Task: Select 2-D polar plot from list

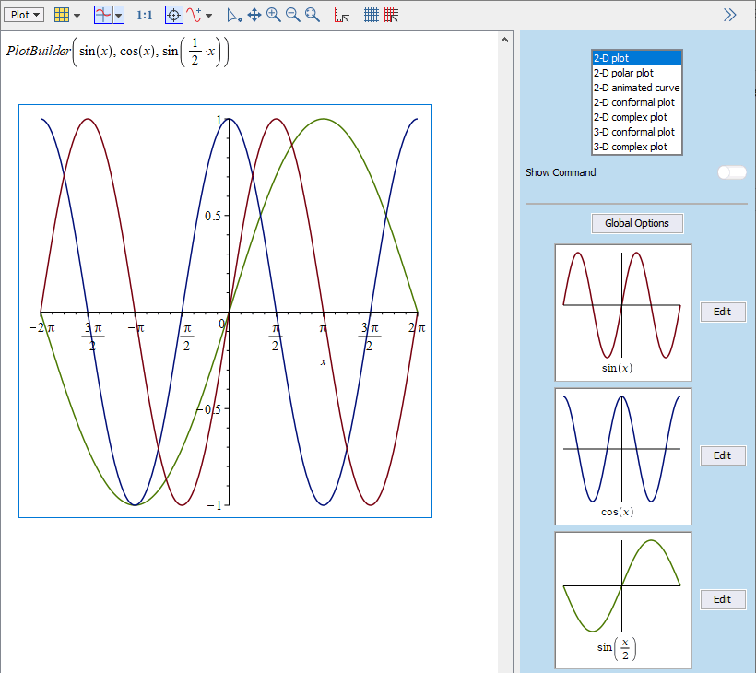Action: (624, 73)
